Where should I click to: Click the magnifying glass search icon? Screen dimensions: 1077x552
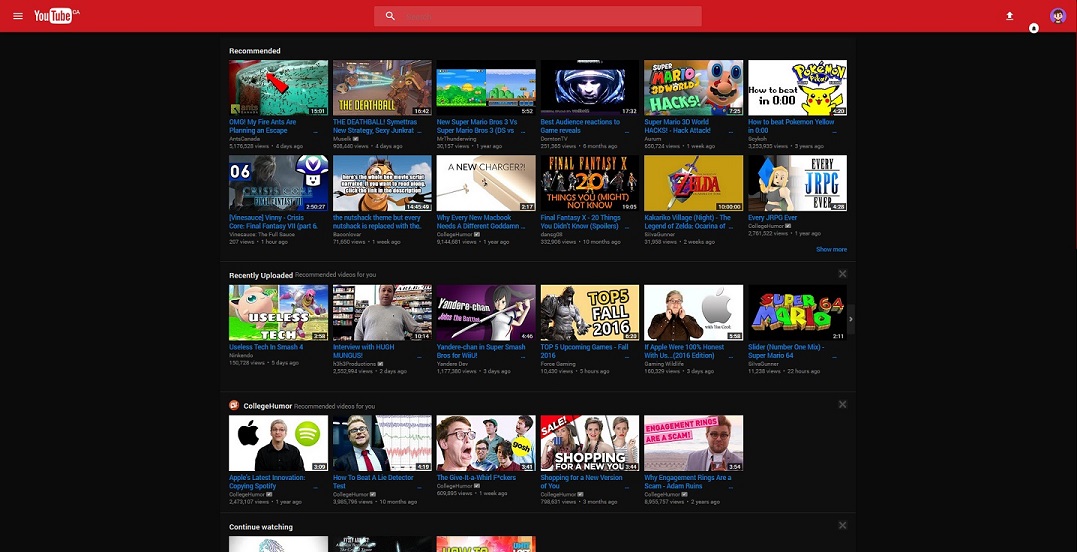390,16
